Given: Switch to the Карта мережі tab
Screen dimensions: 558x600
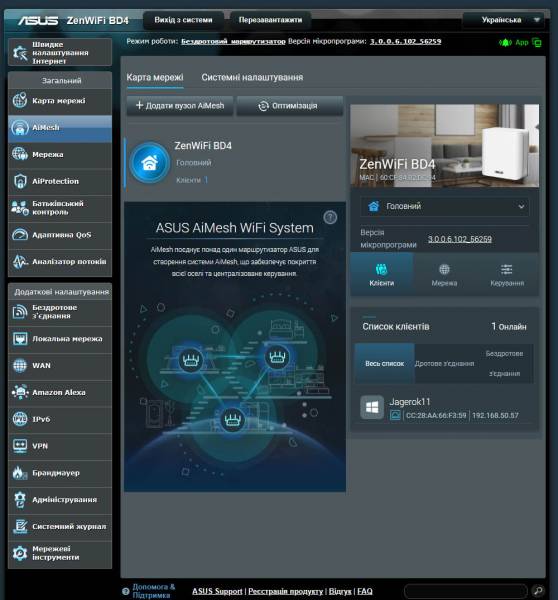Looking at the screenshot, I should coord(155,78).
